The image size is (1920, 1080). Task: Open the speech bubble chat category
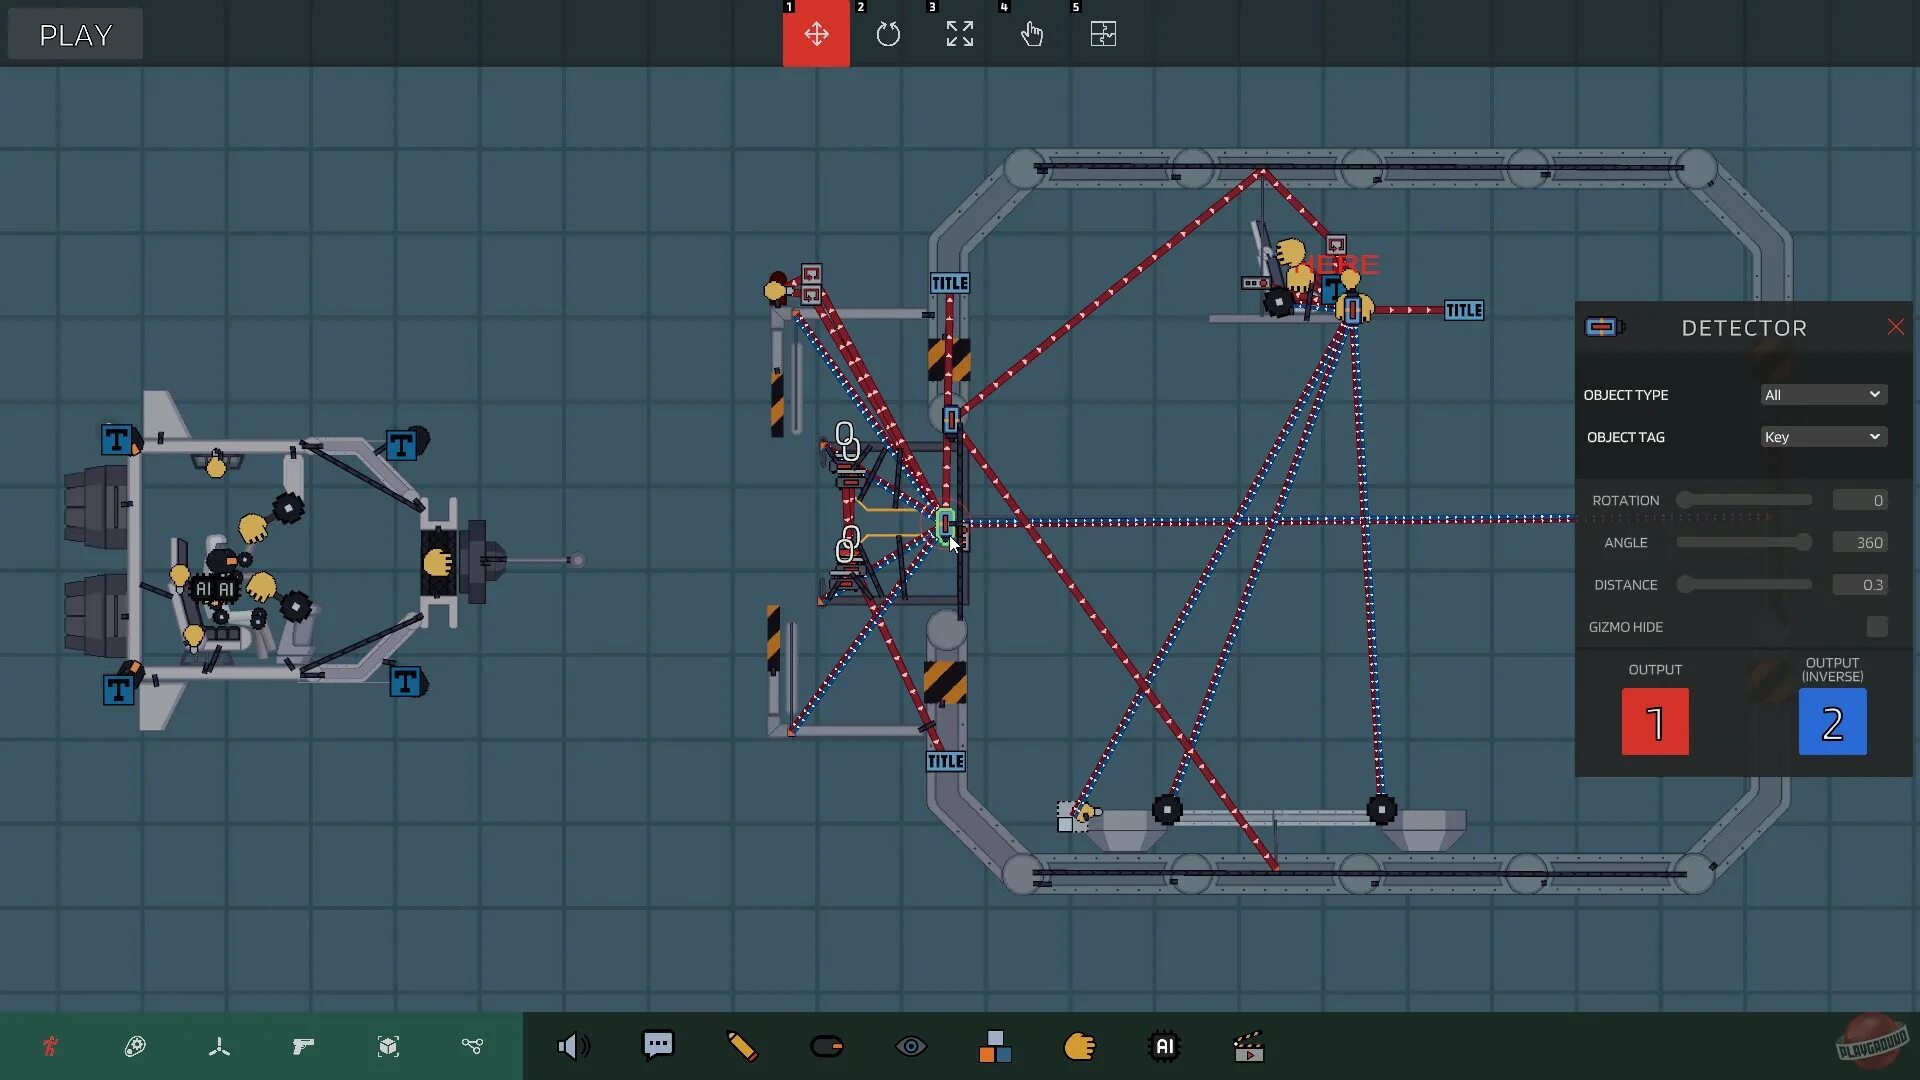pyautogui.click(x=658, y=1046)
